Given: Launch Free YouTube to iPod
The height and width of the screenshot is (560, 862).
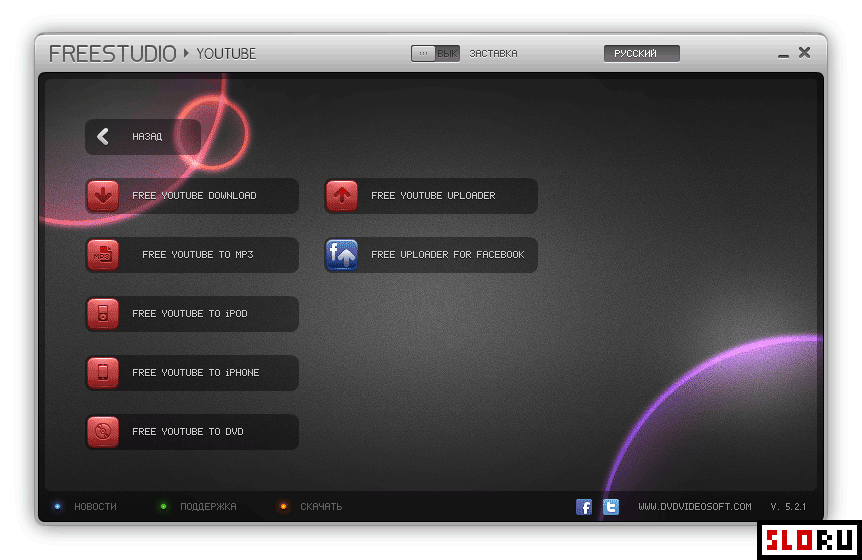Looking at the screenshot, I should (192, 314).
